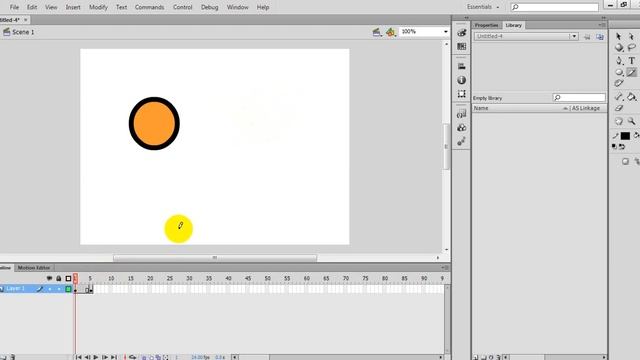Open the Timeline panel options menu
Screen dimensions: 640x360
click(x=444, y=268)
